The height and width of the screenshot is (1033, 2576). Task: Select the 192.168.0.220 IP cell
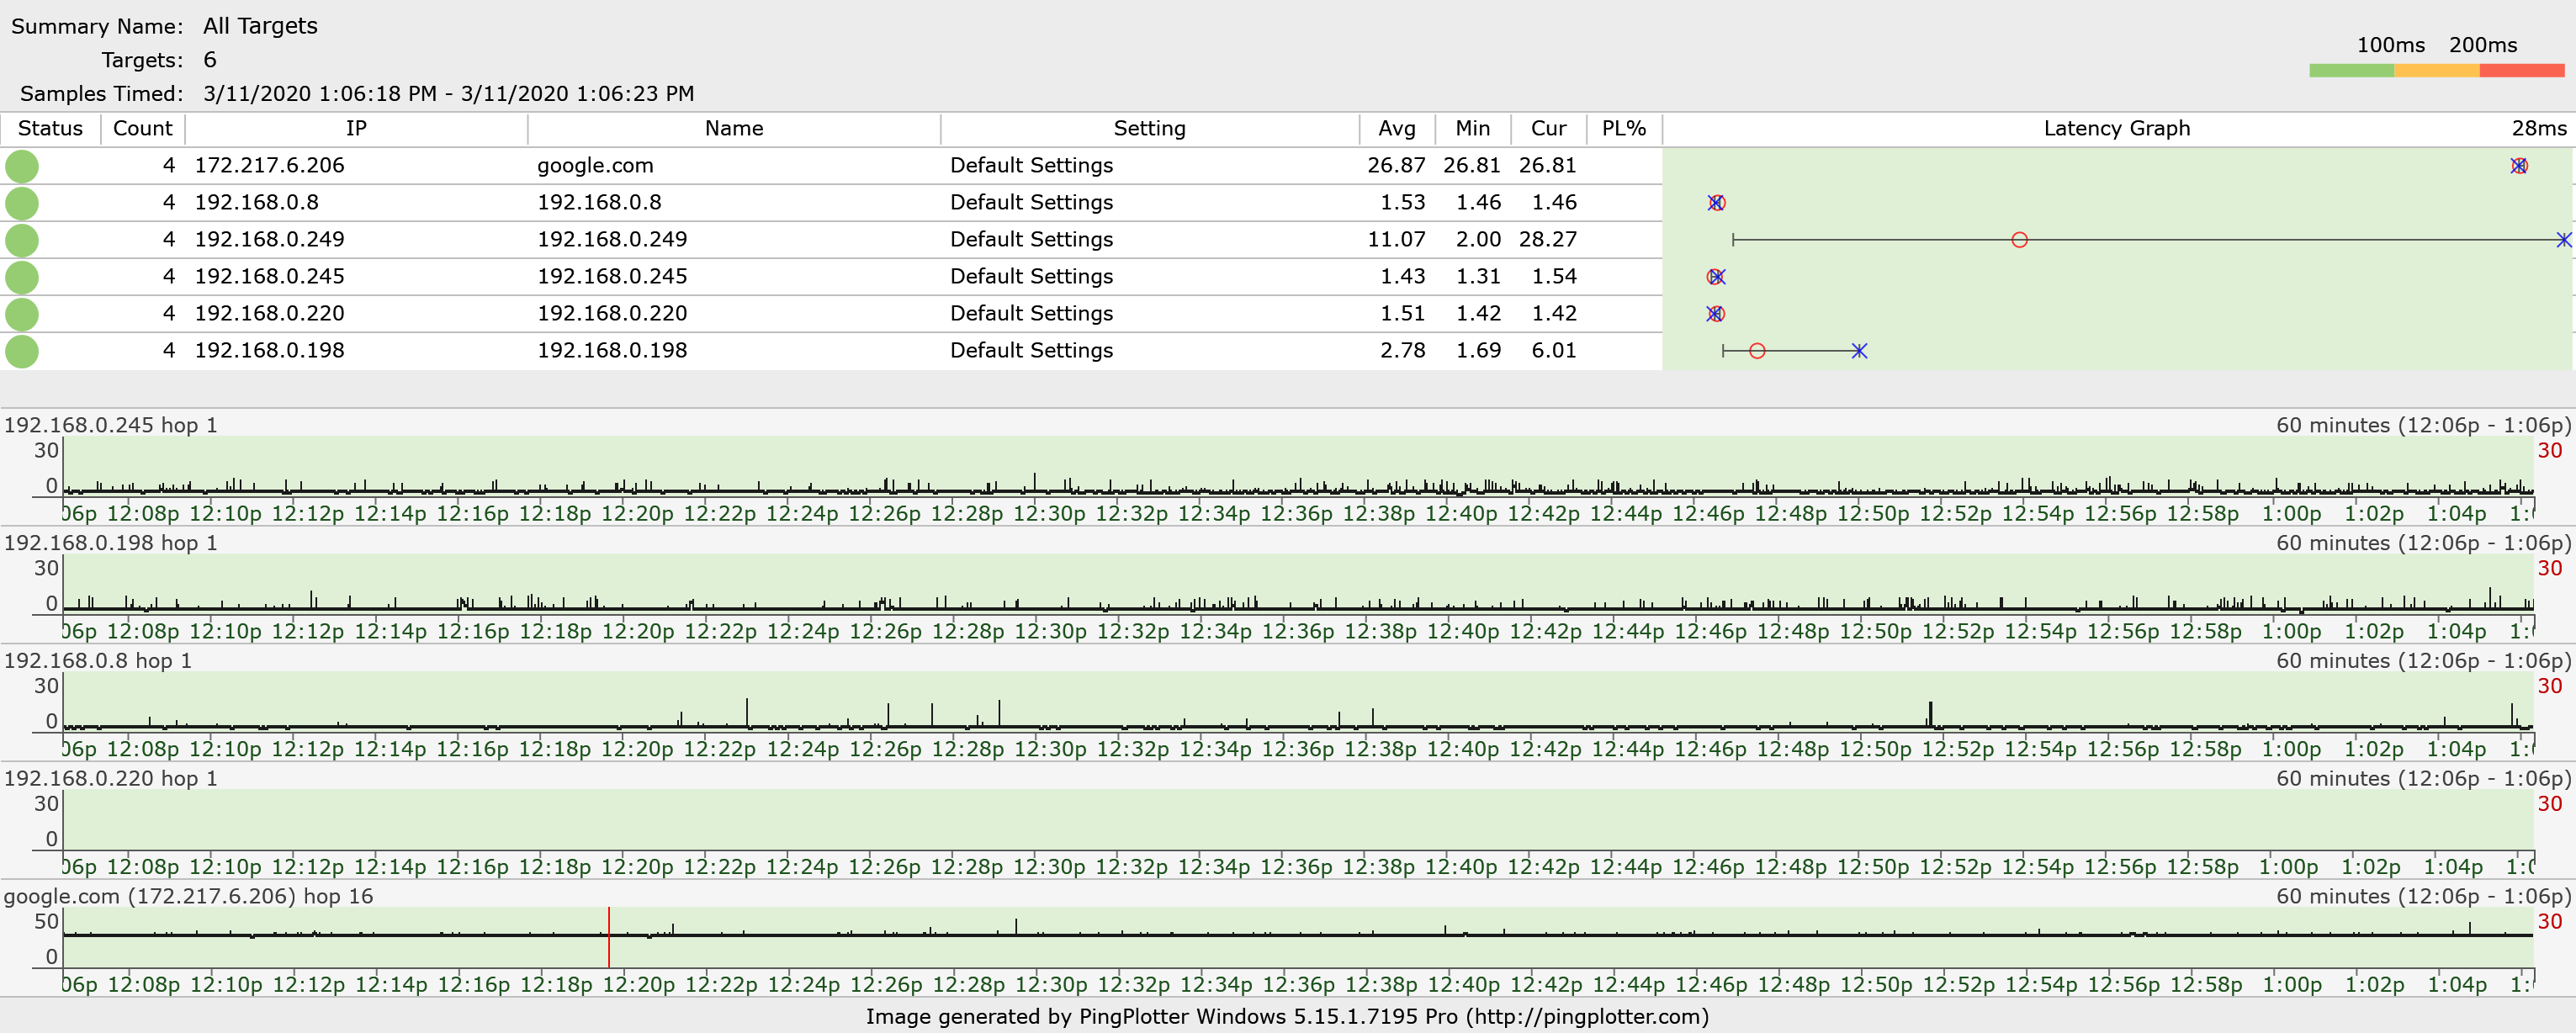[269, 314]
